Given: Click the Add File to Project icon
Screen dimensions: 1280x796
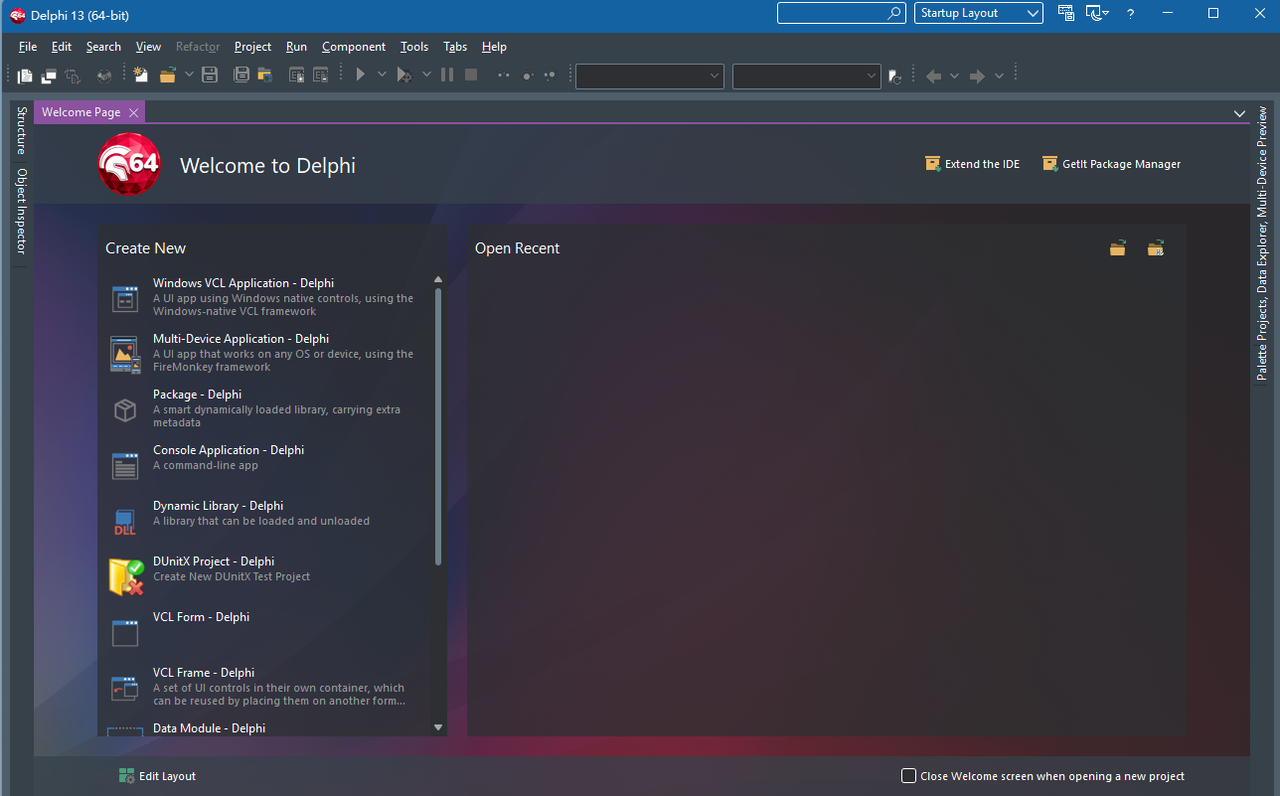Looking at the screenshot, I should tap(296, 75).
